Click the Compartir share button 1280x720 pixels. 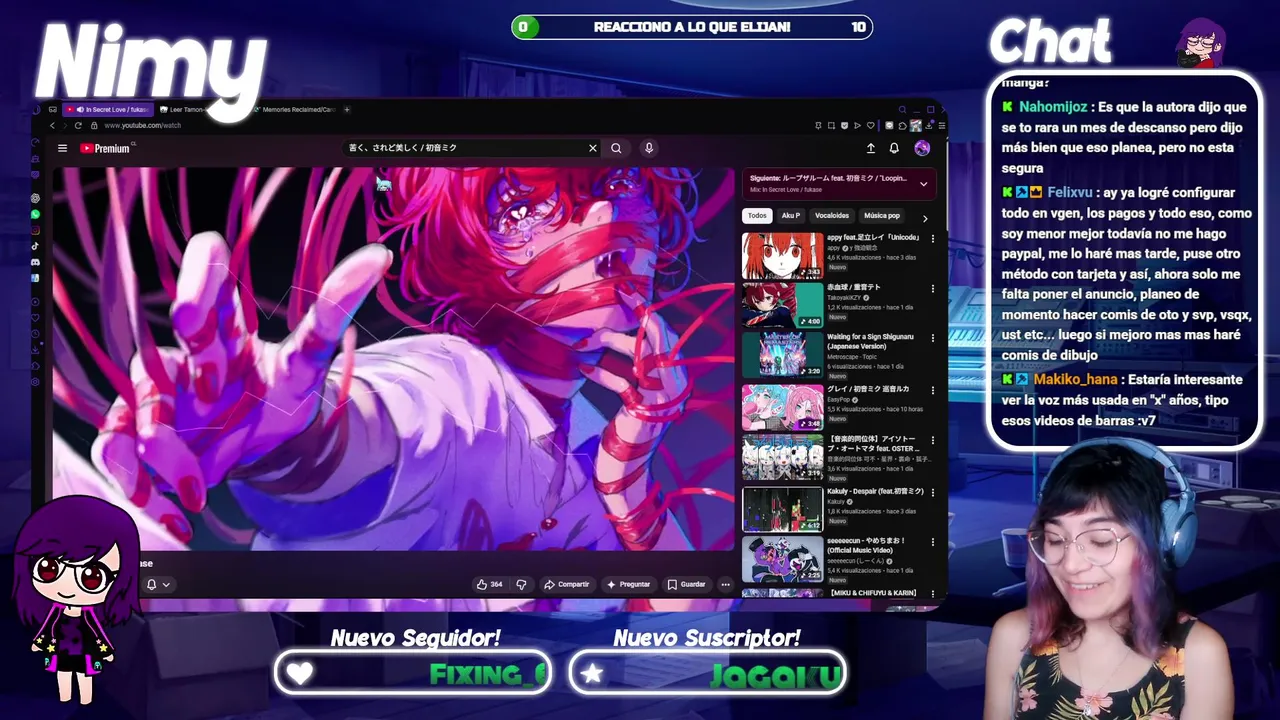click(567, 584)
